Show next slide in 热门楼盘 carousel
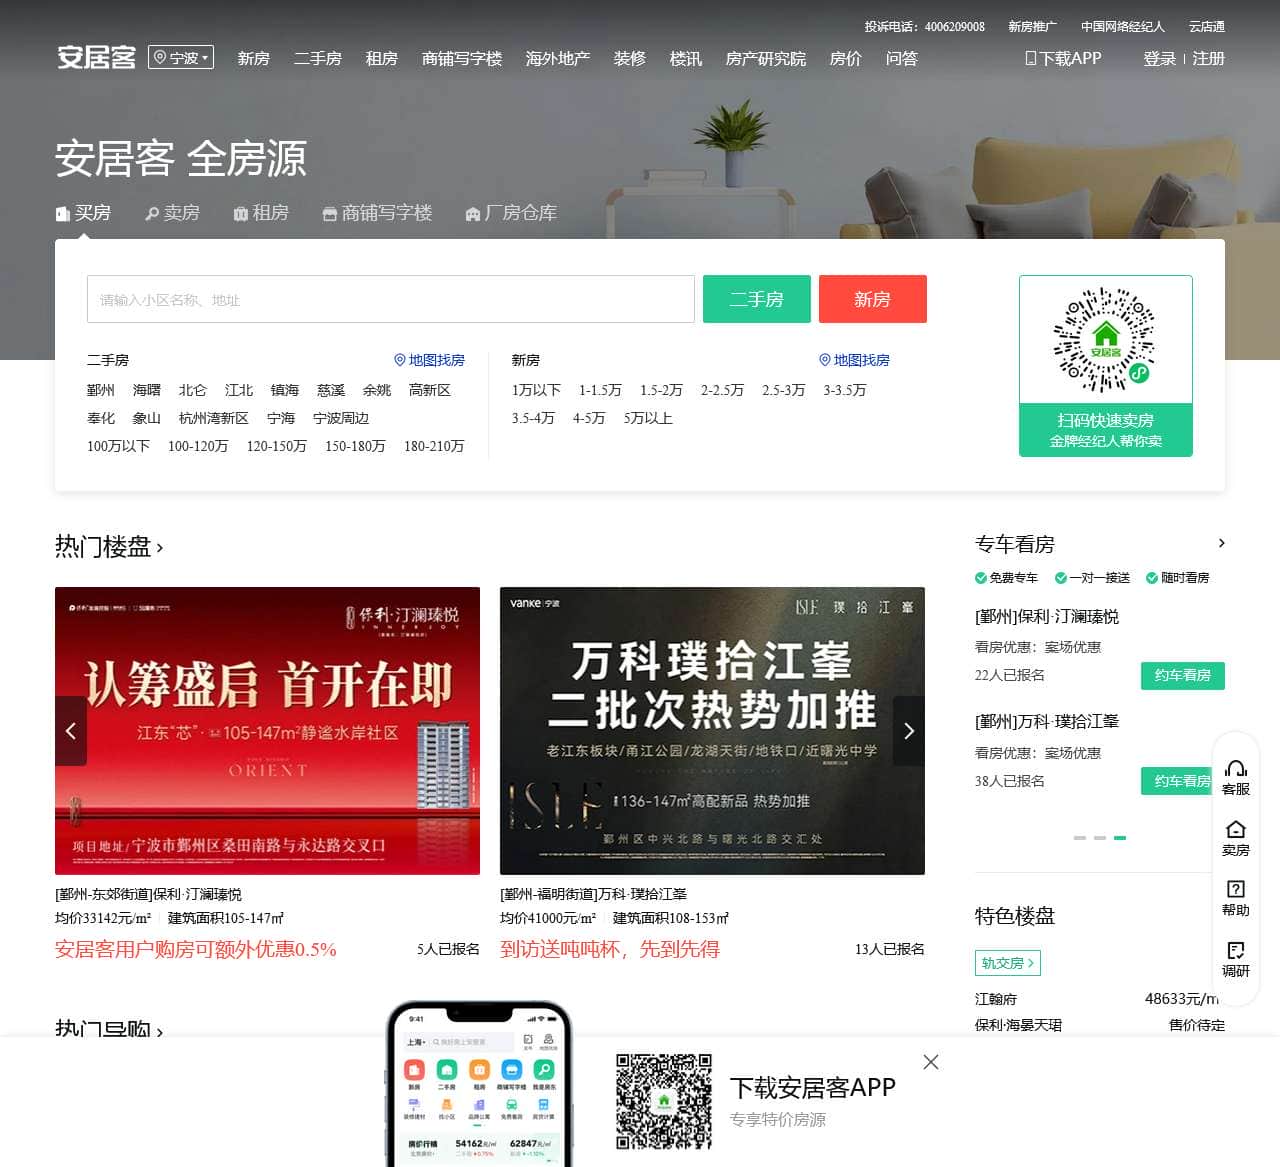 (909, 731)
